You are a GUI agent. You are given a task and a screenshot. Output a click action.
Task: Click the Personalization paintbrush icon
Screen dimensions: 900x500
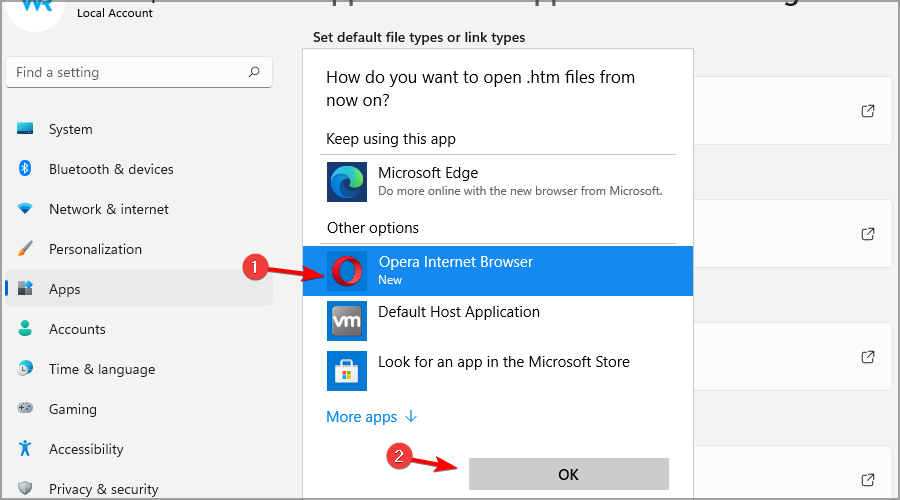(x=26, y=249)
